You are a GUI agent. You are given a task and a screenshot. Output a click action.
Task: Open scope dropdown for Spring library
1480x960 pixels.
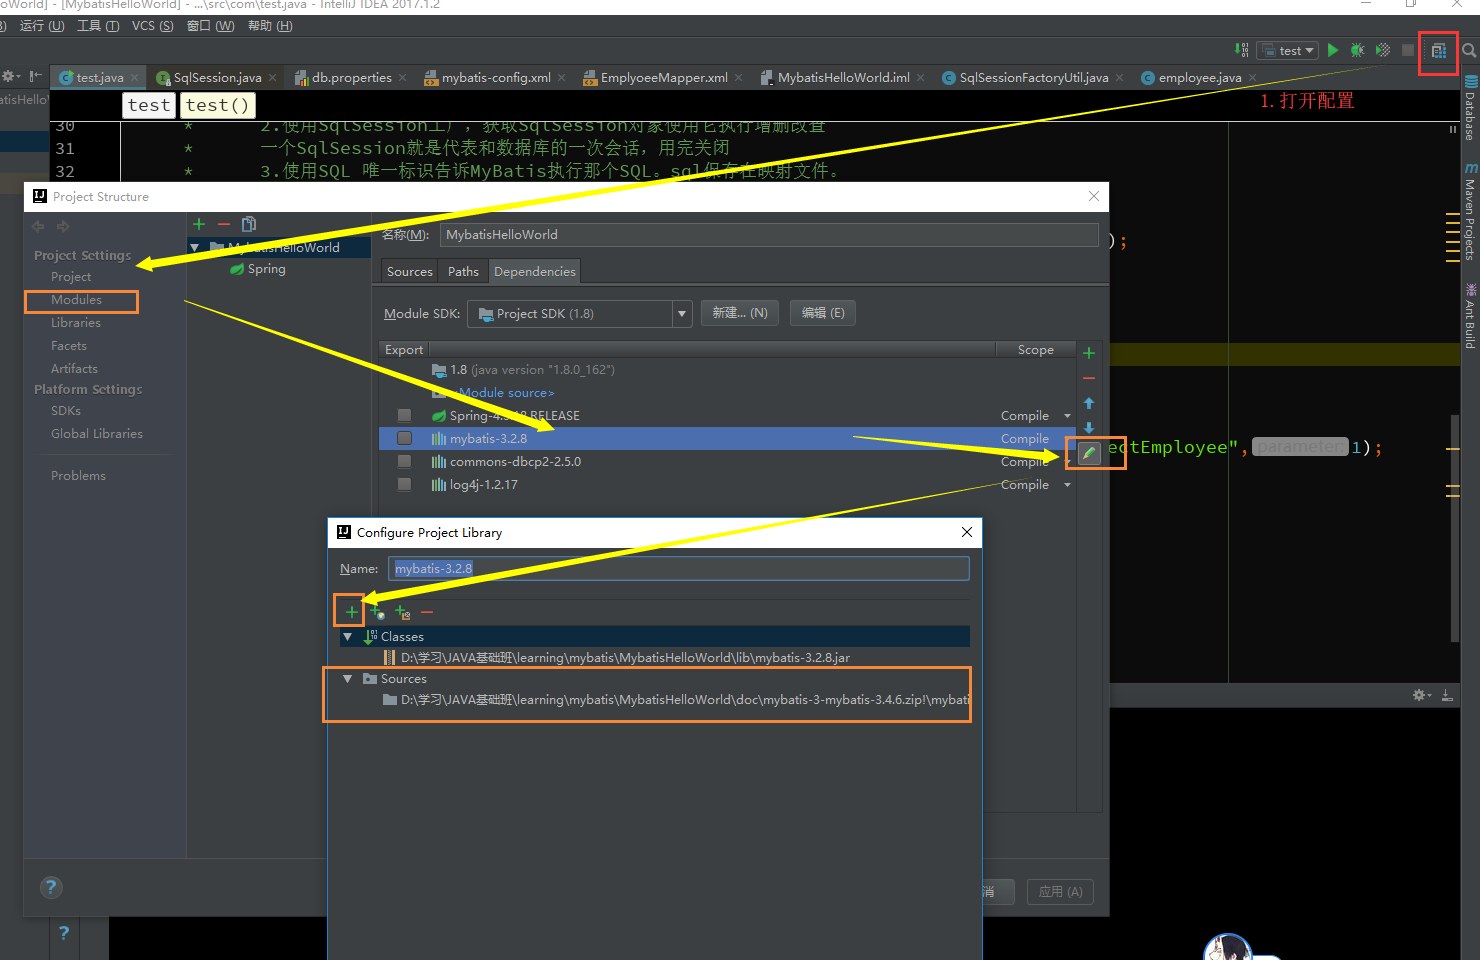point(1067,416)
